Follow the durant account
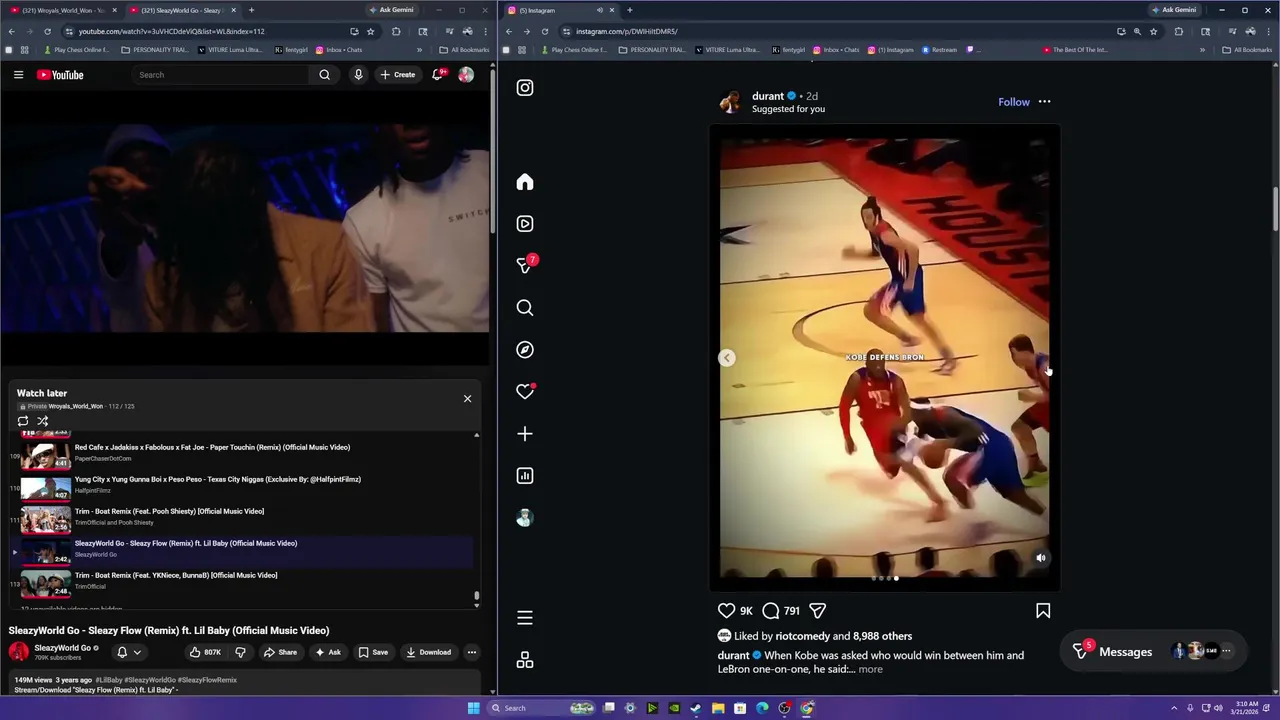 tap(1014, 102)
